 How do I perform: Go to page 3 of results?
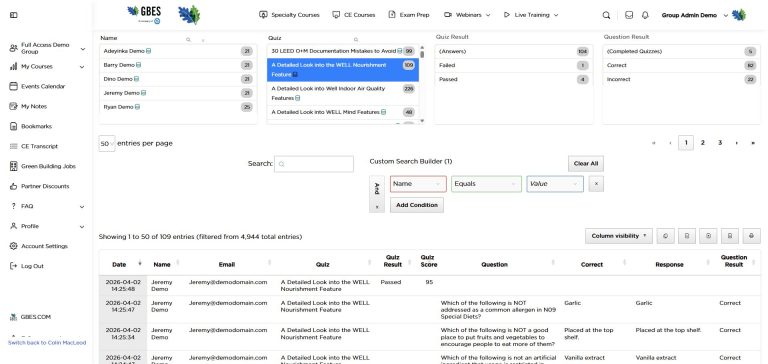point(720,143)
